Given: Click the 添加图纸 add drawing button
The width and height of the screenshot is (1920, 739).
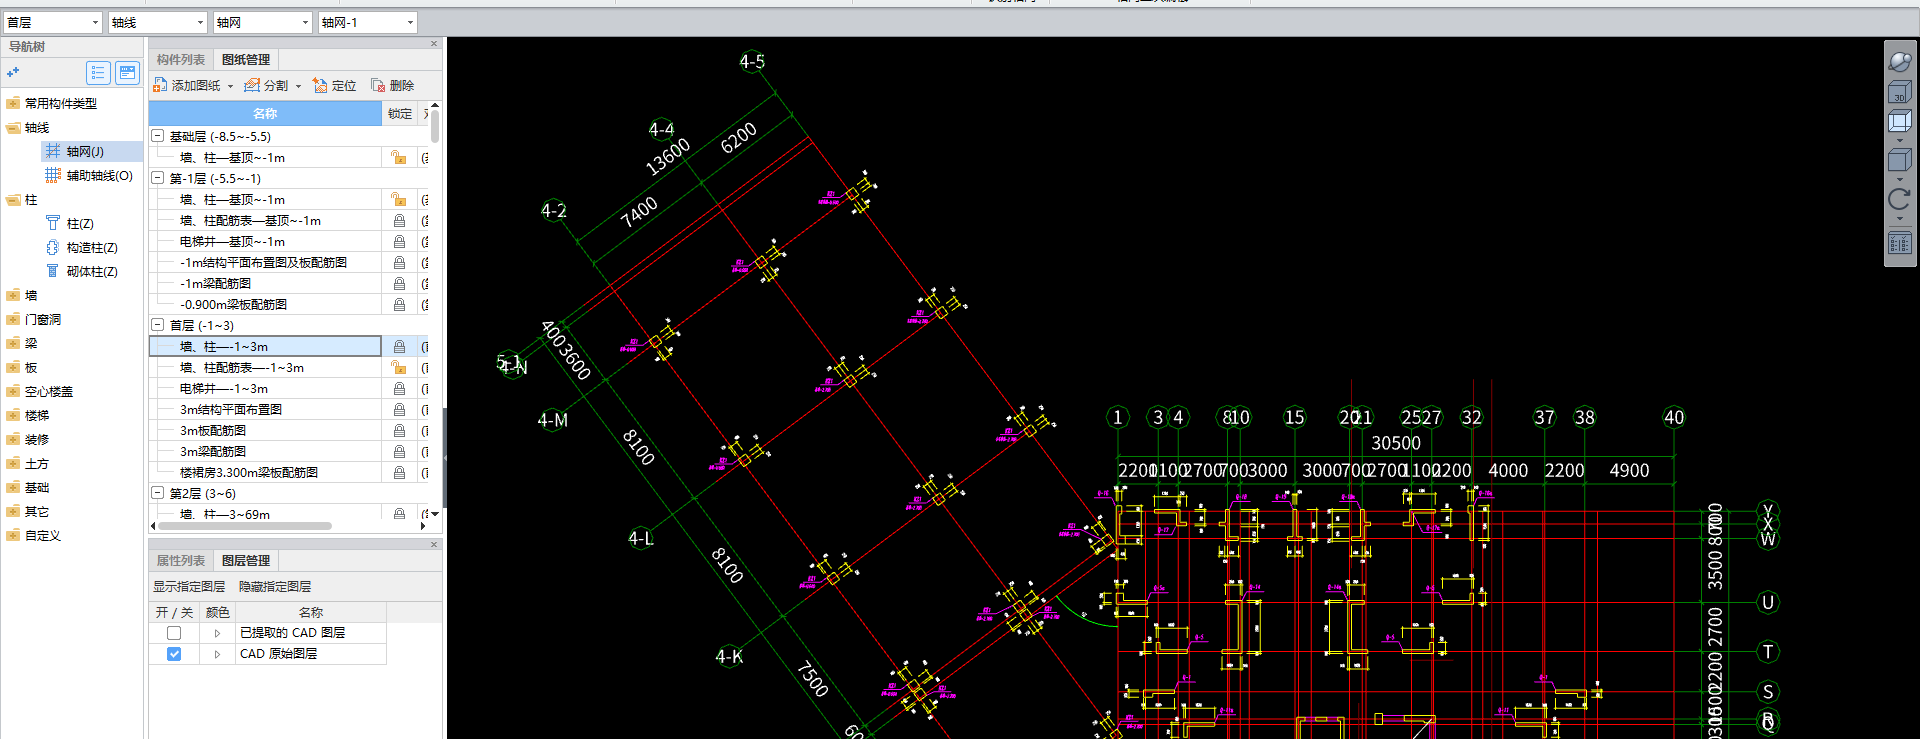Looking at the screenshot, I should 187,86.
